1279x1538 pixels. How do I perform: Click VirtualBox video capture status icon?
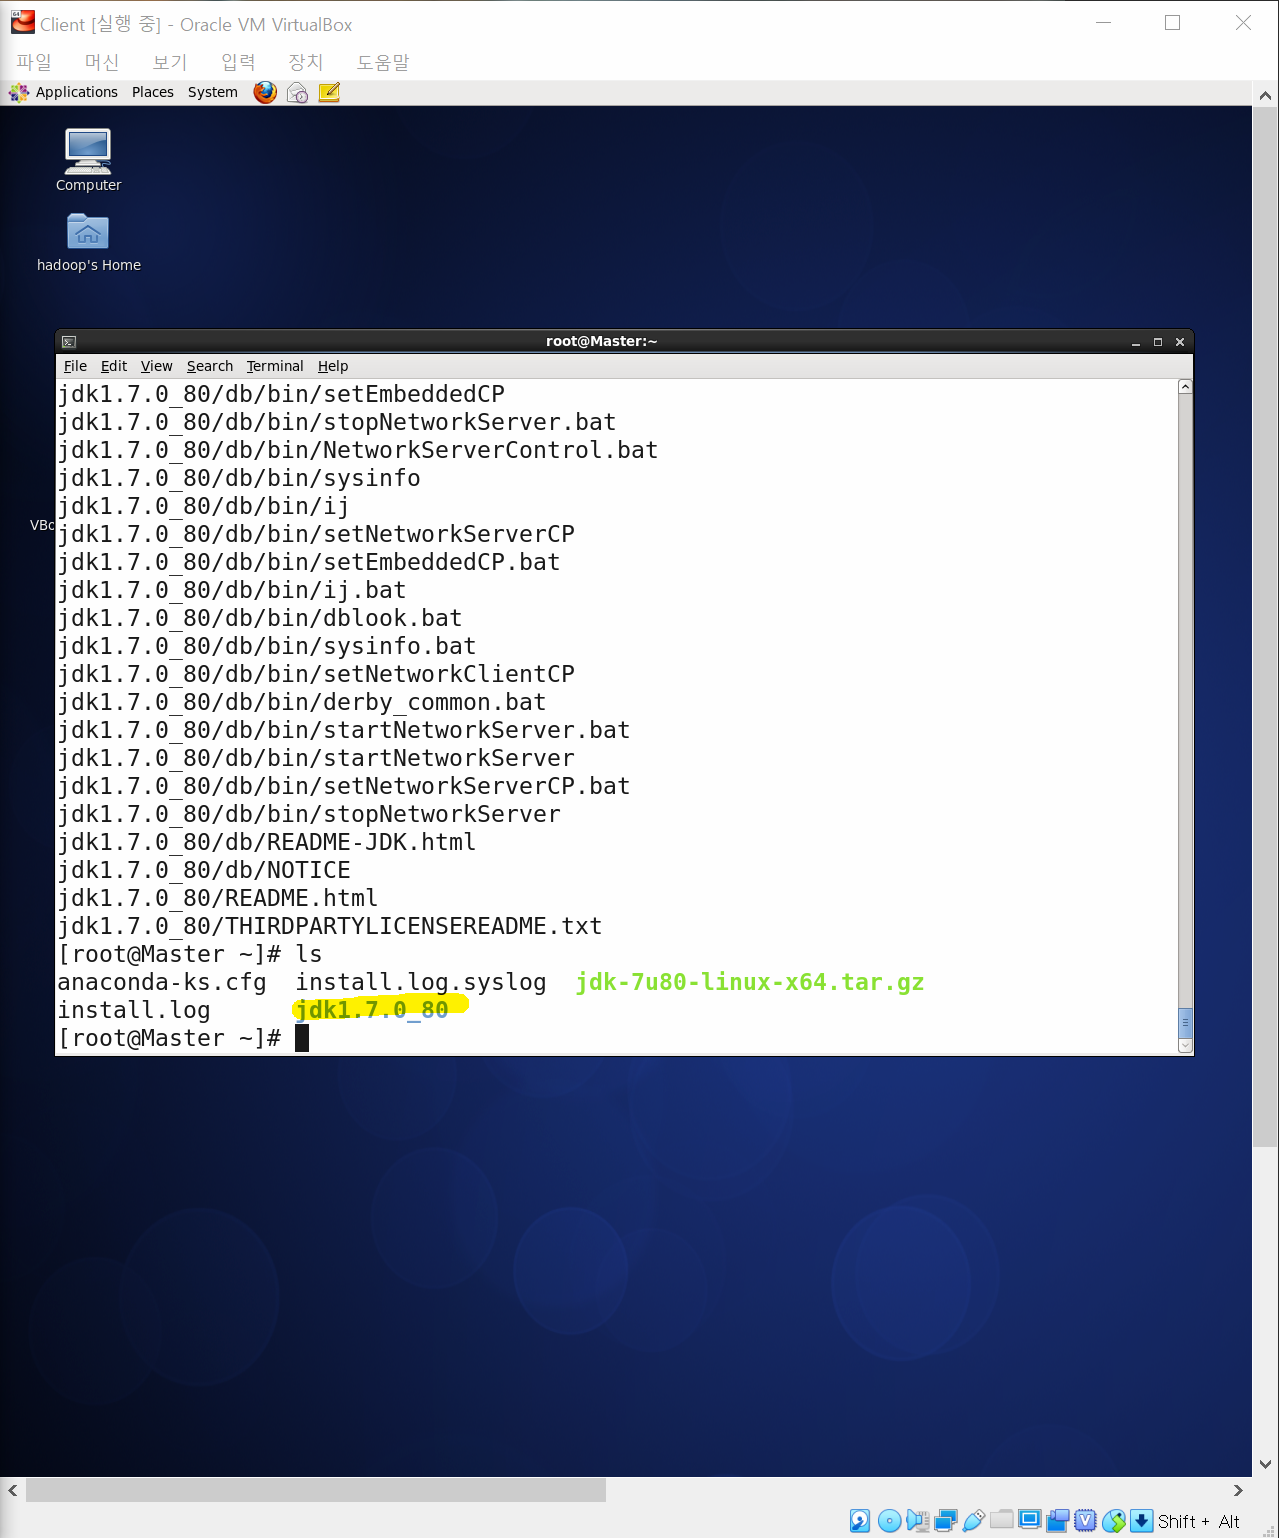point(1057,1521)
